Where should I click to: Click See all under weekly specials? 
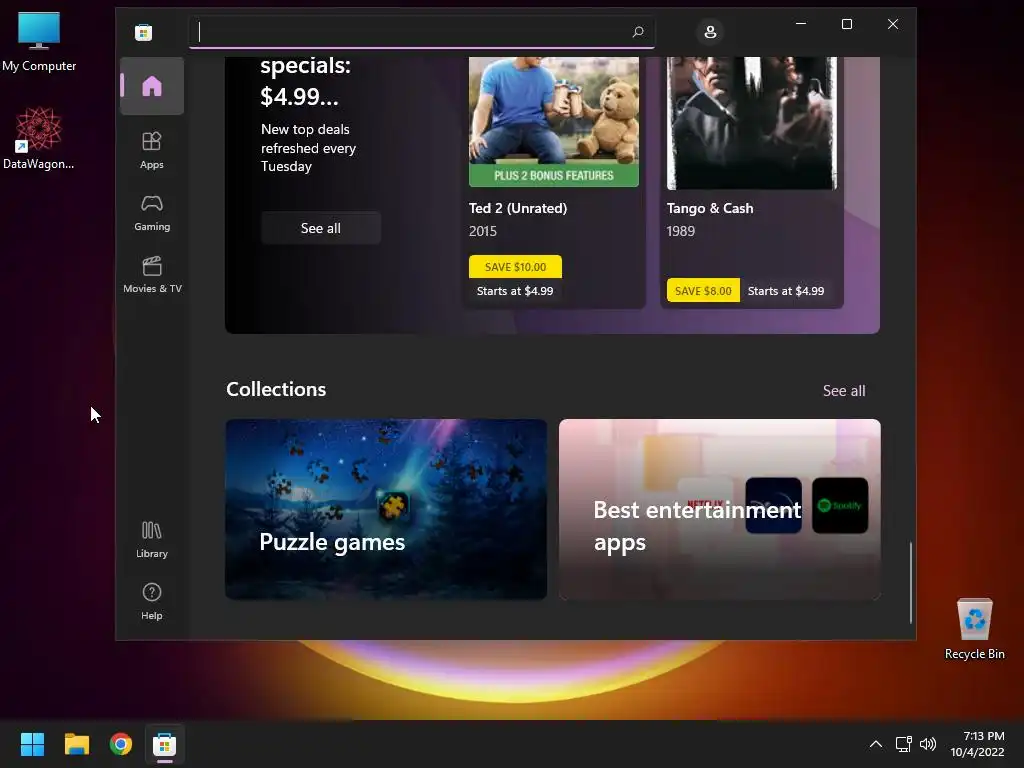coord(321,228)
